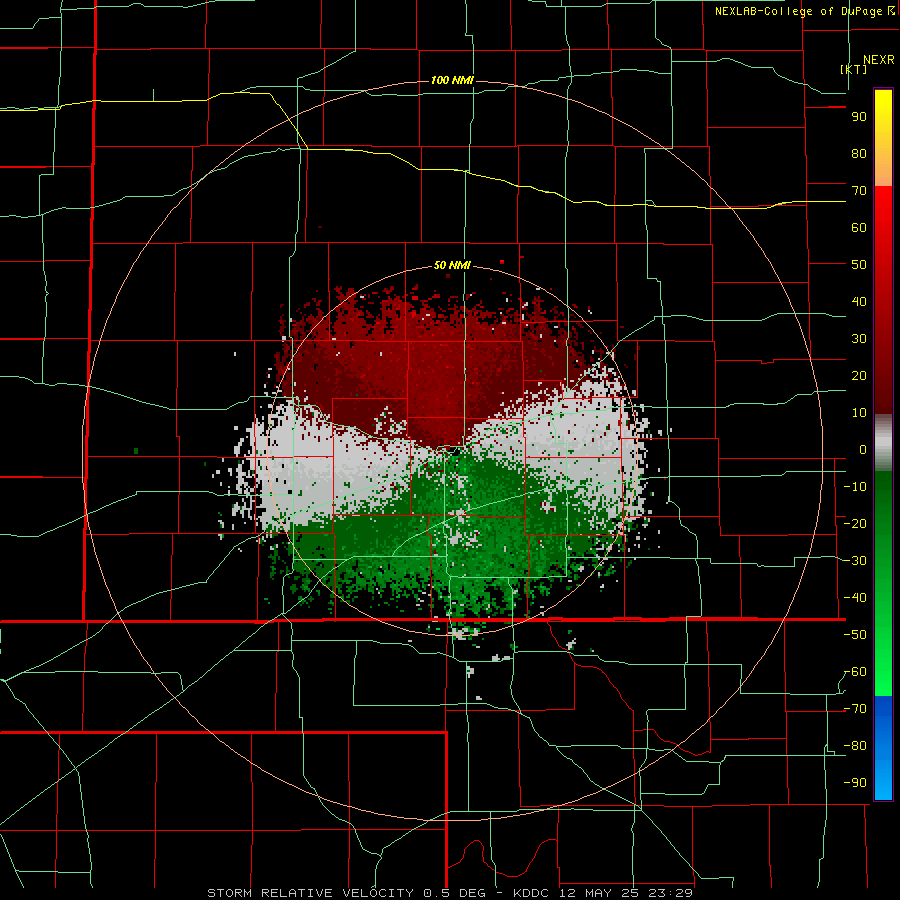Click the [KT] units label

tap(854, 69)
